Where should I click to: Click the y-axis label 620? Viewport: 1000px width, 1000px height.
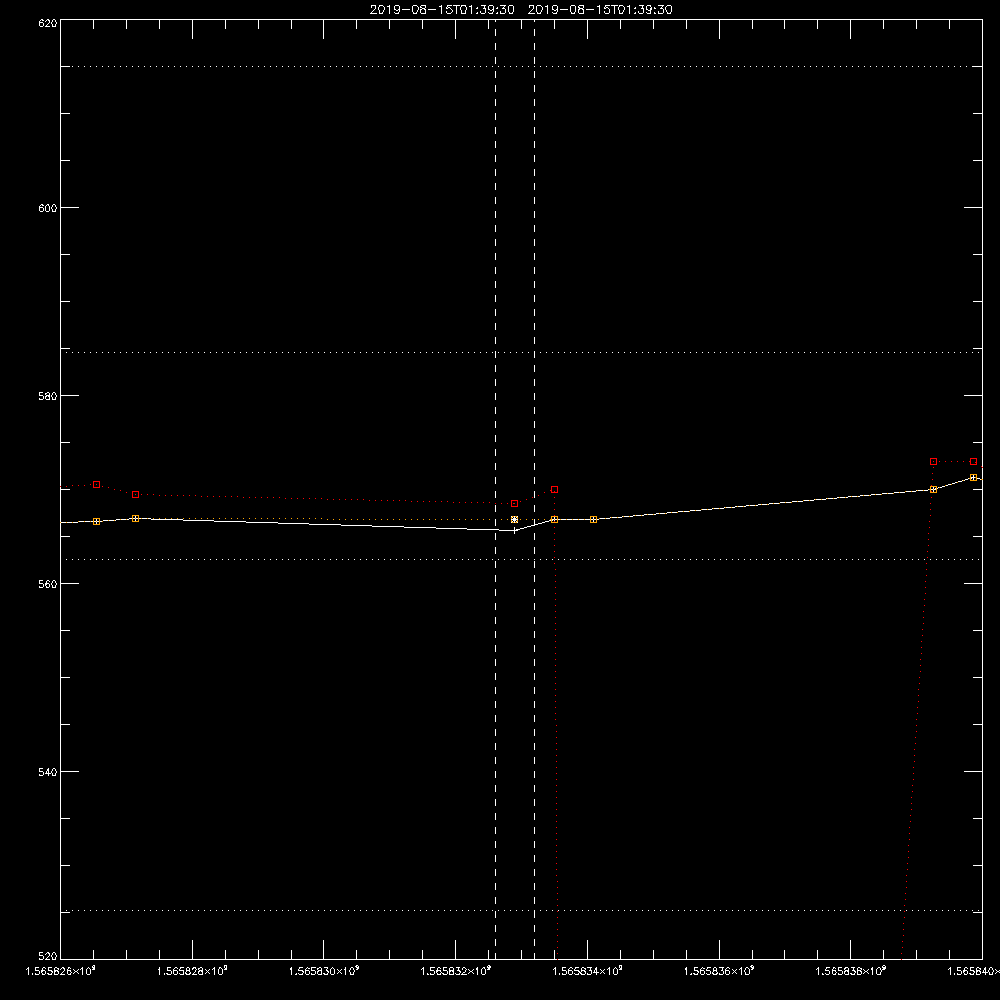[48, 24]
